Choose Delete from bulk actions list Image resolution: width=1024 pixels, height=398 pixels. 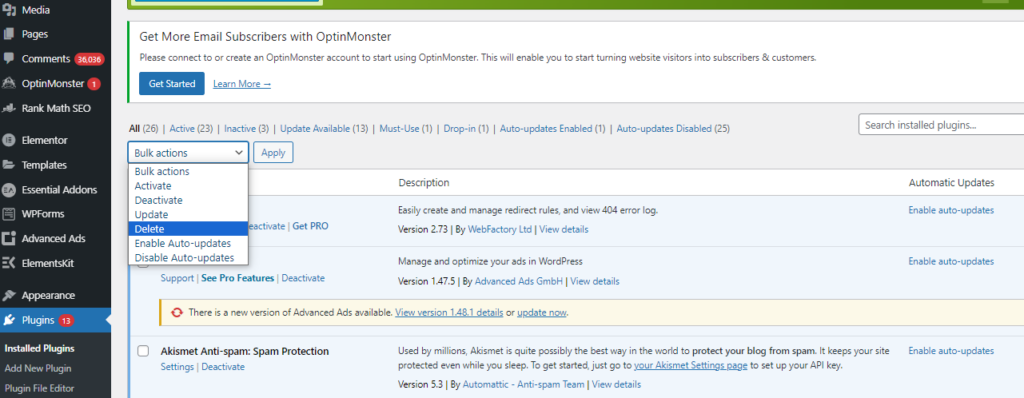188,229
